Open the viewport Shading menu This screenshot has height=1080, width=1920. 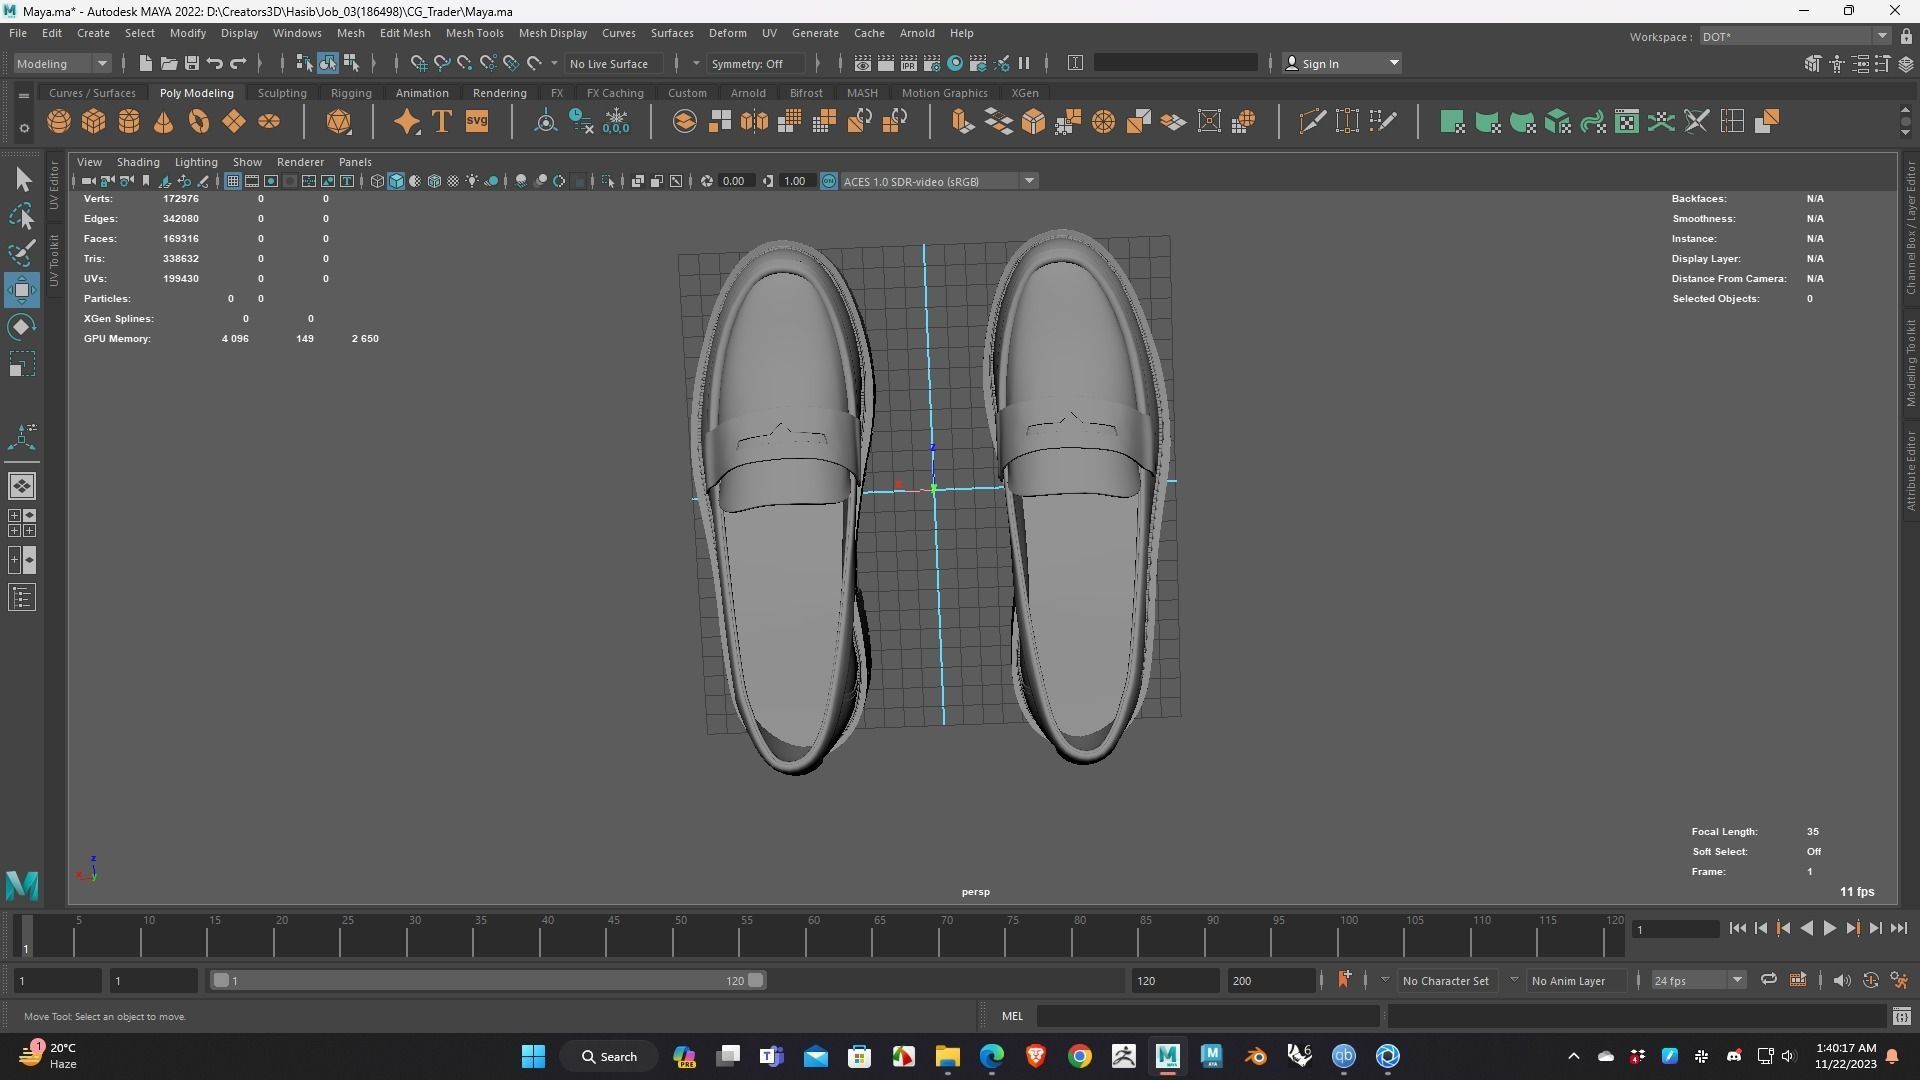138,161
